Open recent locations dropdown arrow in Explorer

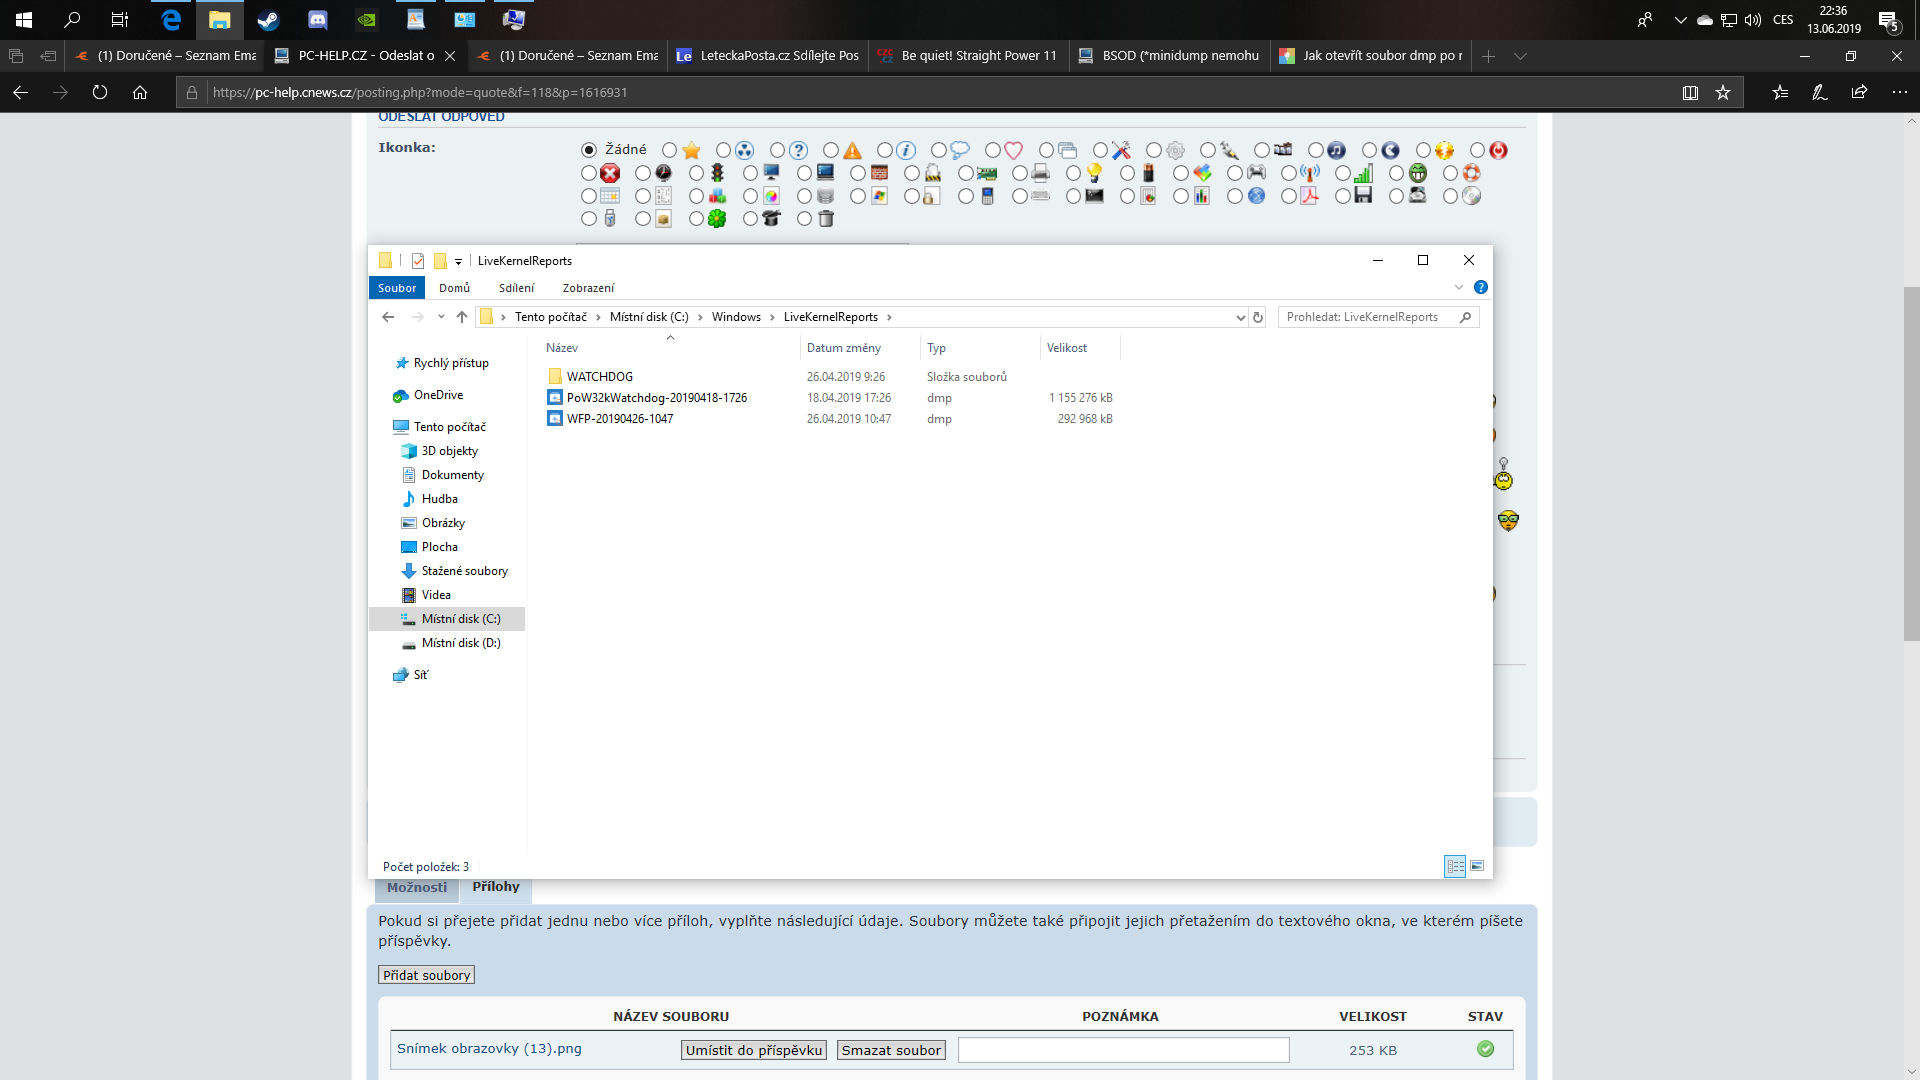441,317
